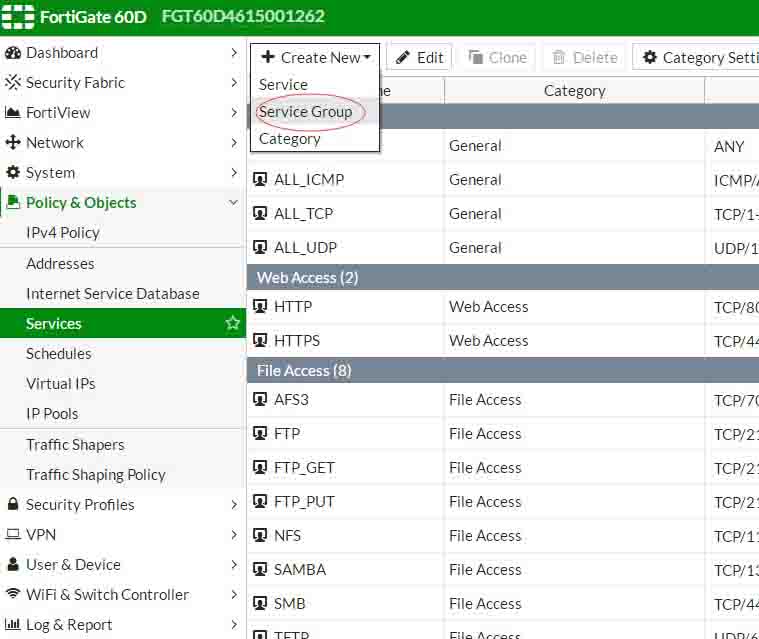Open the Virtual IPs page

coord(61,383)
